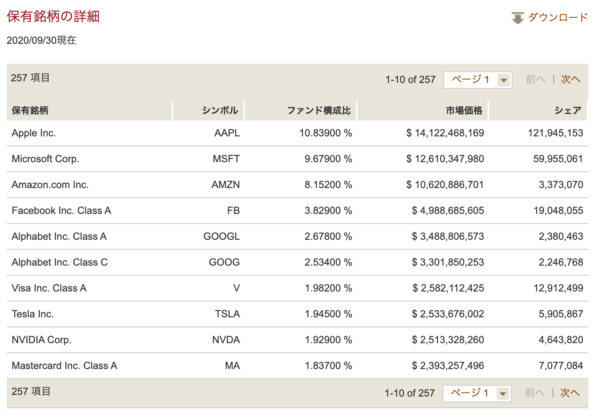Screen dimensions: 600x417
Task: Click the download arrow icon
Action: pyautogui.click(x=517, y=18)
